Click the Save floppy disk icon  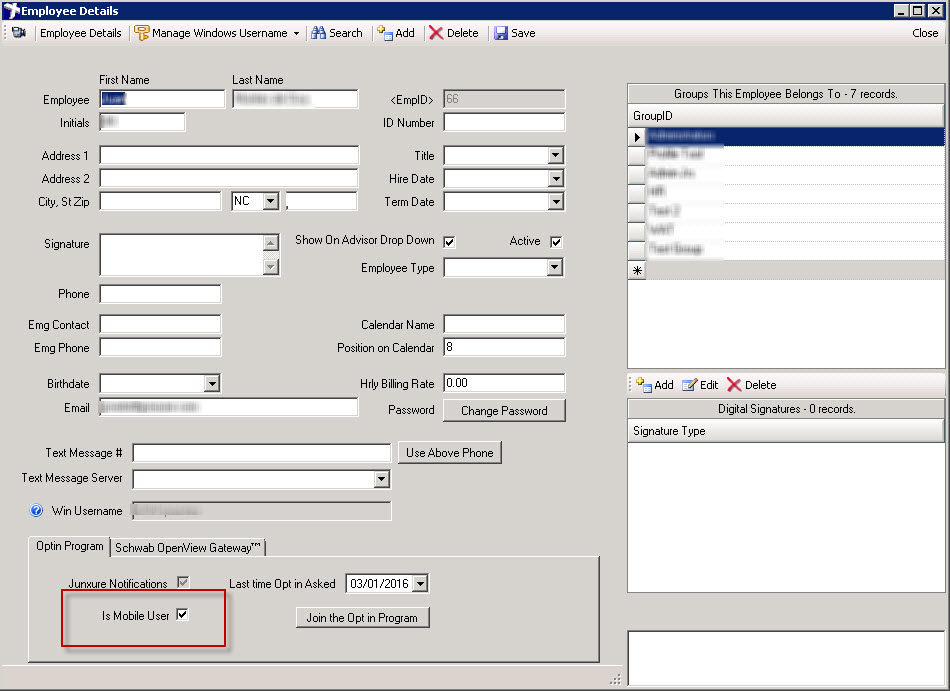pyautogui.click(x=500, y=33)
